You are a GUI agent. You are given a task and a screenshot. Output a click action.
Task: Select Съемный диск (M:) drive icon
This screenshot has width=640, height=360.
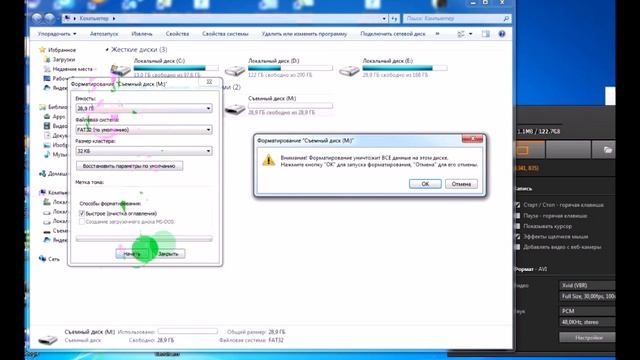point(235,109)
